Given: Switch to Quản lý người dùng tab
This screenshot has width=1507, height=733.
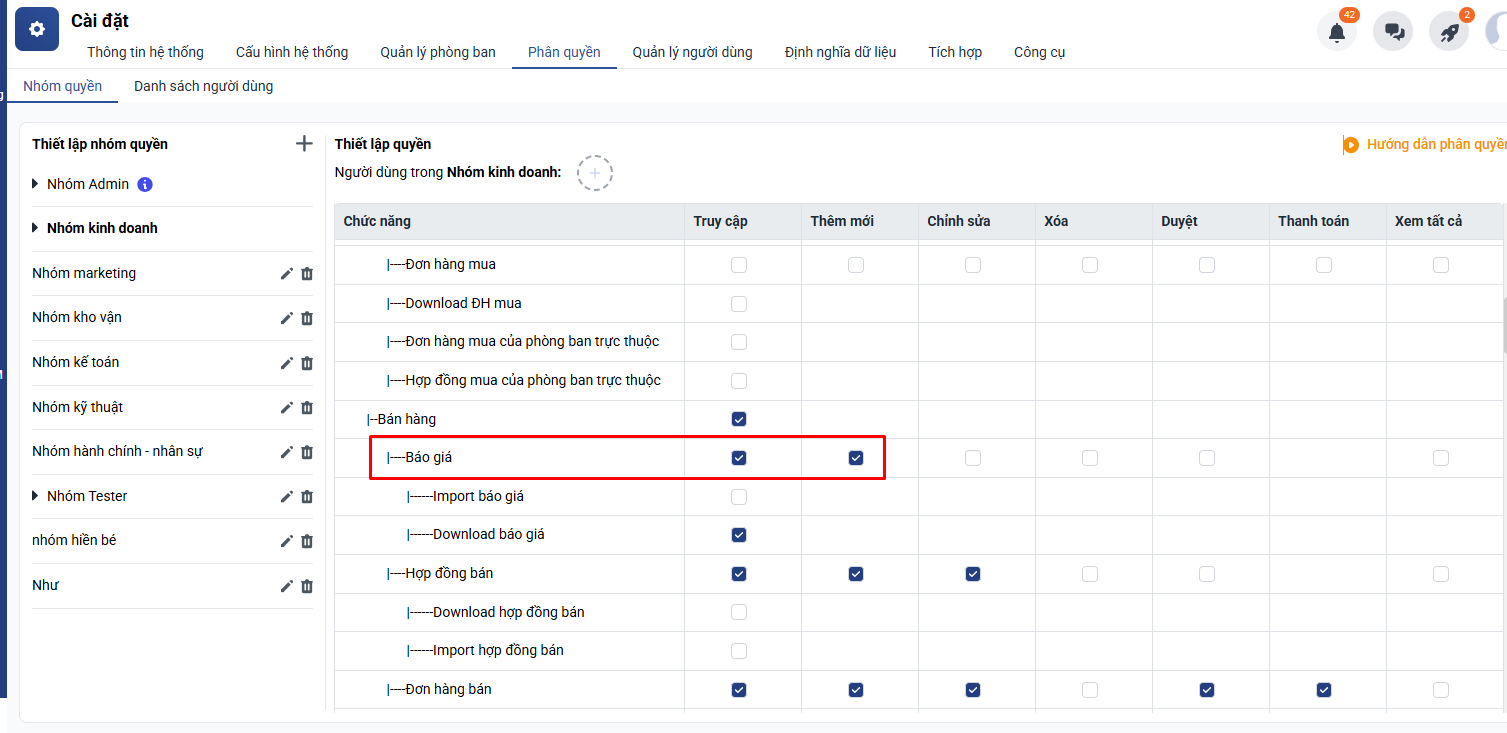Looking at the screenshot, I should (692, 52).
